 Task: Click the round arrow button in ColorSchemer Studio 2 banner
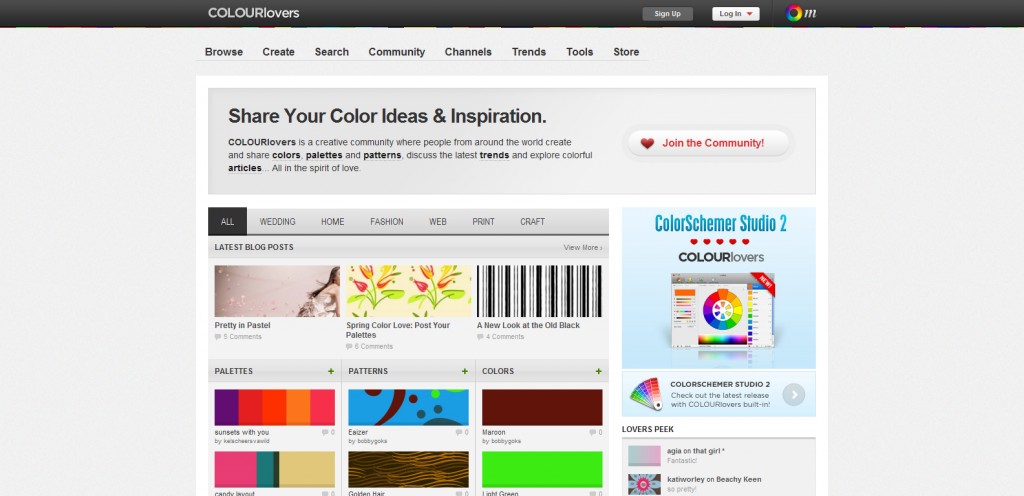coord(793,394)
